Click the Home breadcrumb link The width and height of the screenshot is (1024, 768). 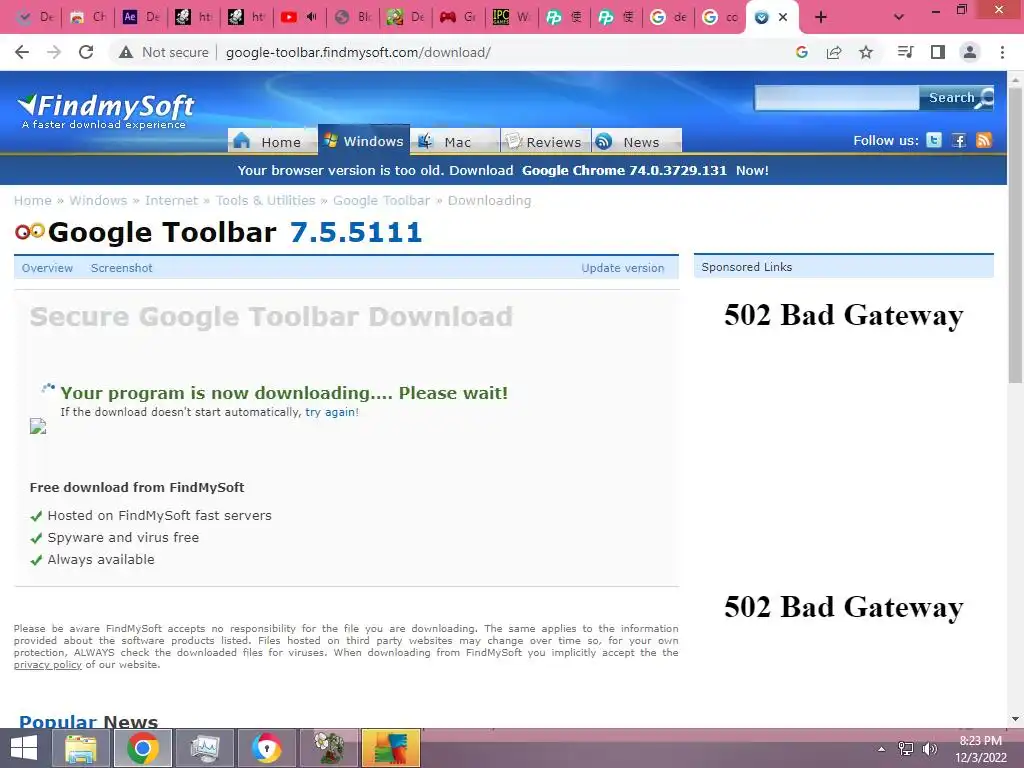[x=33, y=200]
